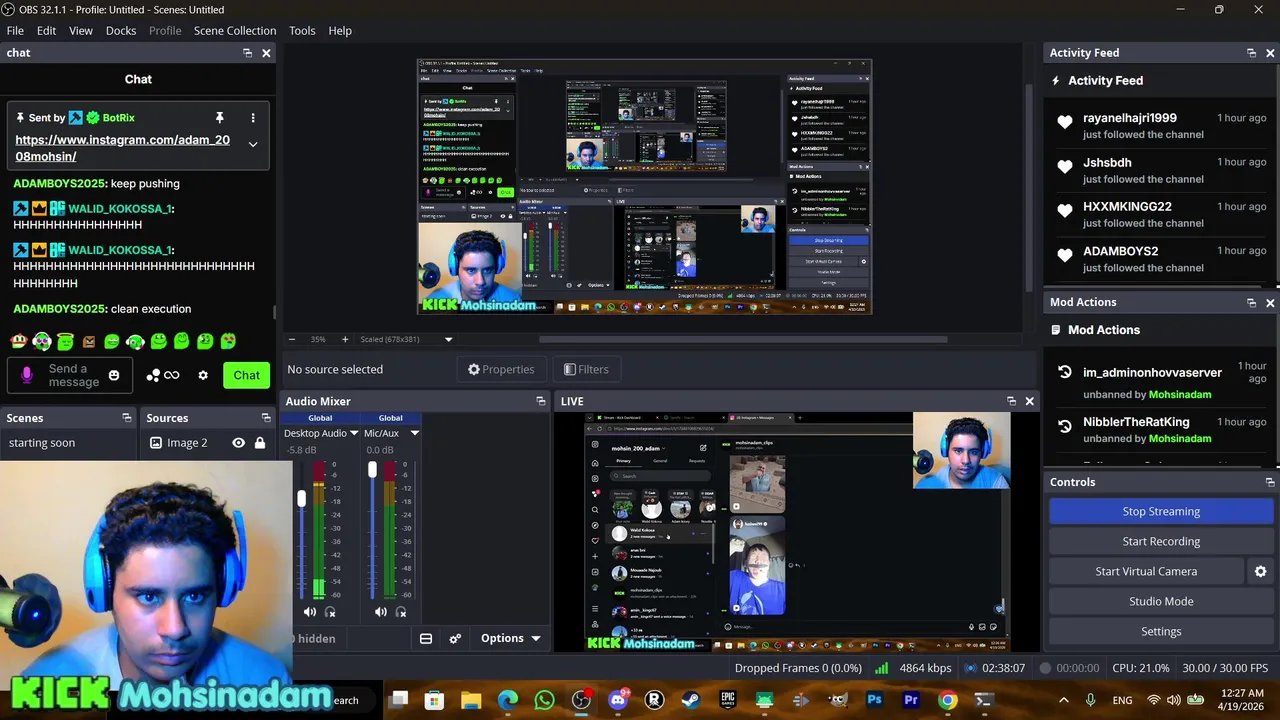The width and height of the screenshot is (1280, 720).
Task: Float the Controls dock
Action: point(1270,482)
